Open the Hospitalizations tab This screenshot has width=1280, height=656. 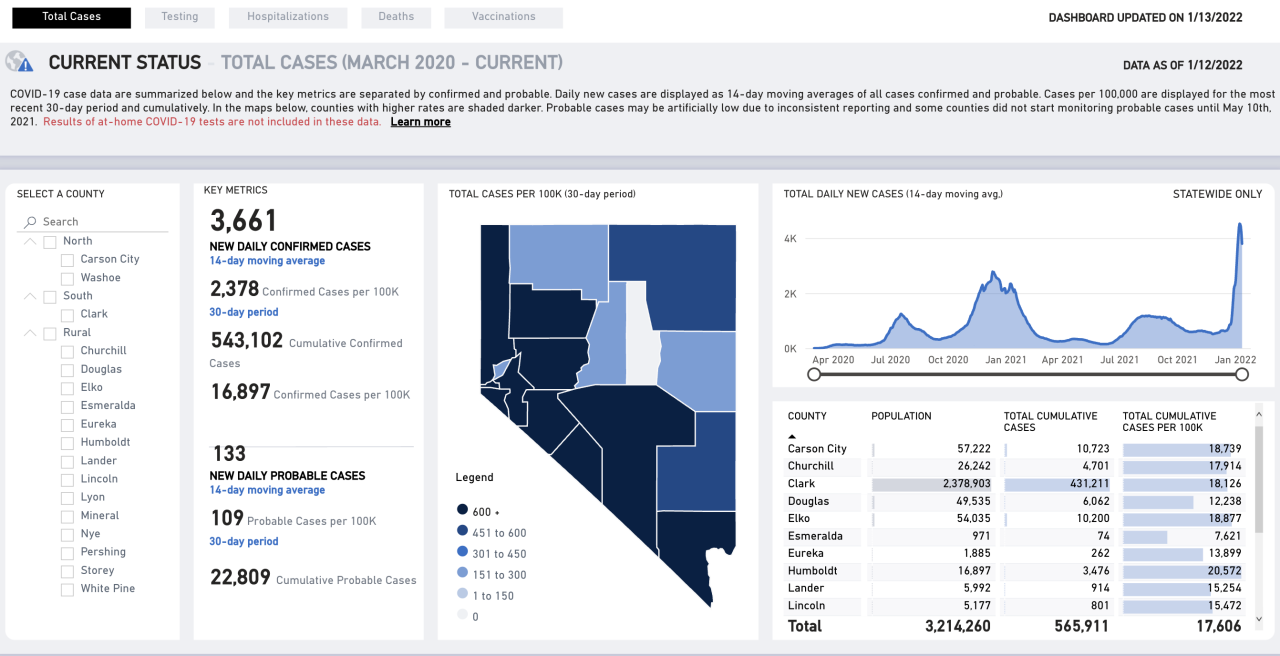point(288,17)
